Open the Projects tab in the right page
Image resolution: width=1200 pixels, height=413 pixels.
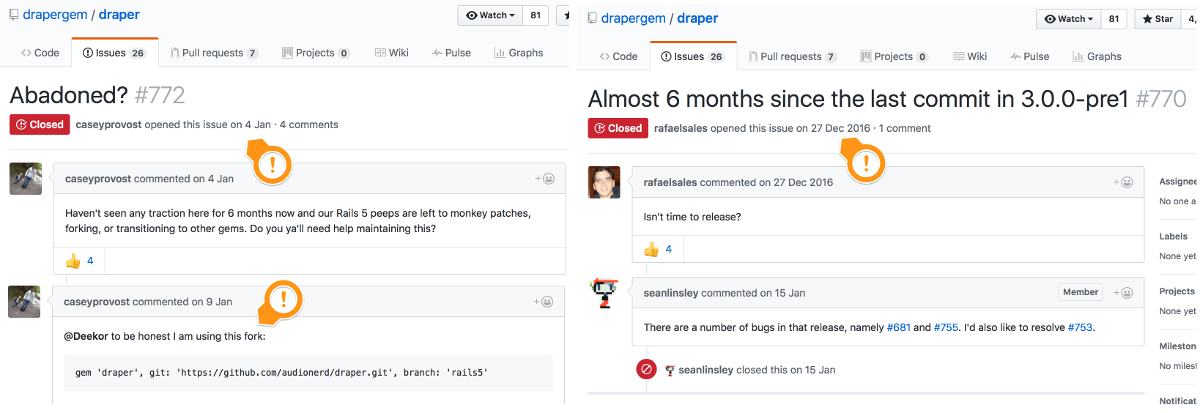pyautogui.click(x=894, y=56)
